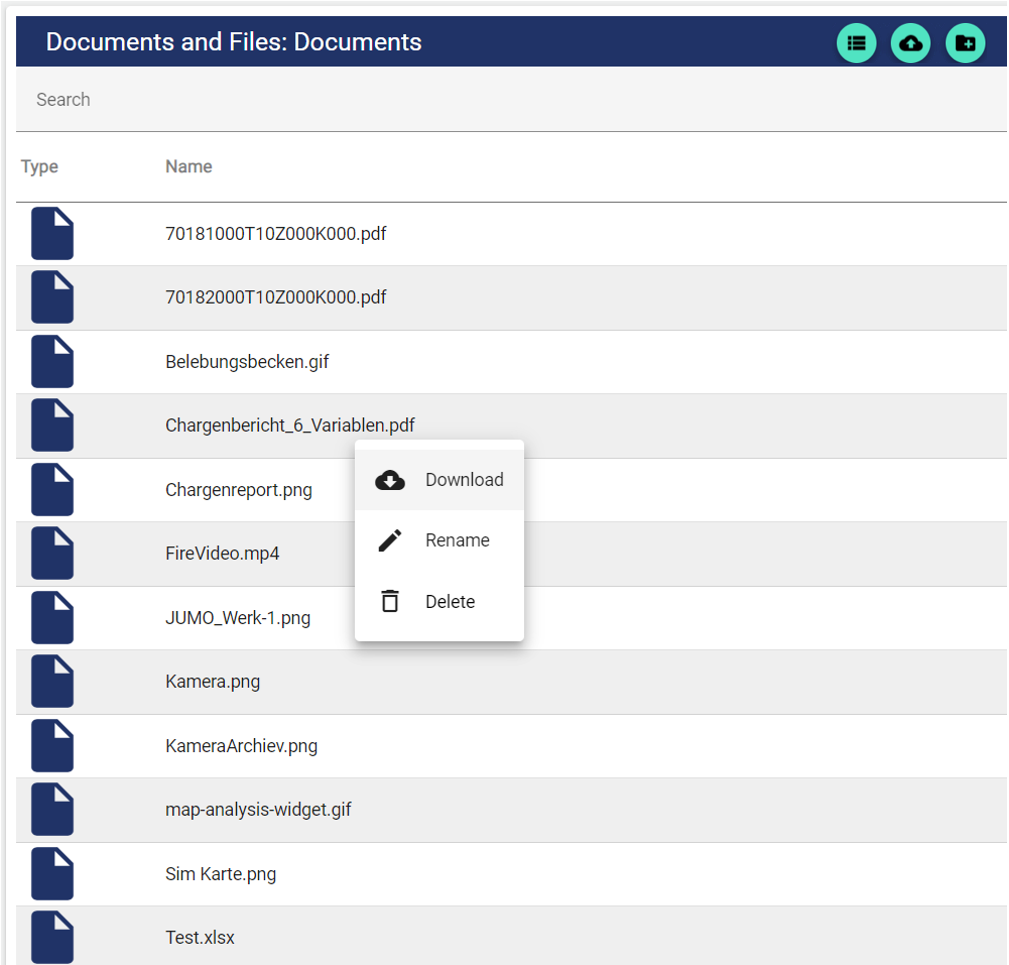The image size is (1009, 965).
Task: Open 70182000T10Z000K000.pdf file entry
Action: pyautogui.click(x=275, y=298)
